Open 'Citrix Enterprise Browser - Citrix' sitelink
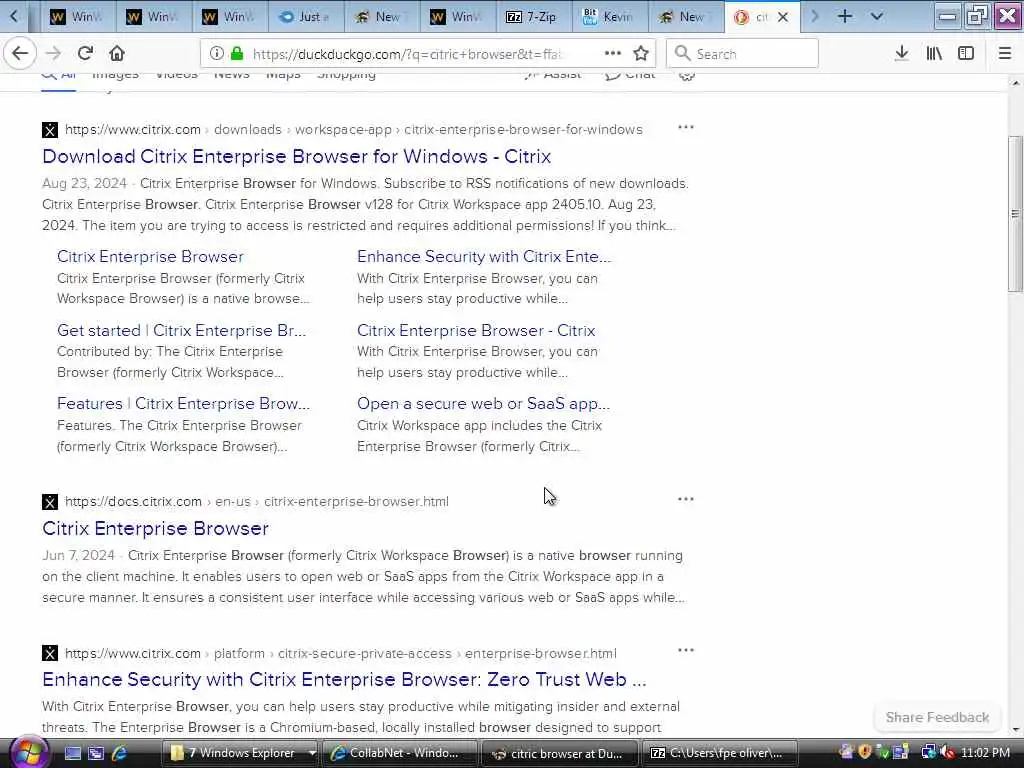 (x=476, y=330)
